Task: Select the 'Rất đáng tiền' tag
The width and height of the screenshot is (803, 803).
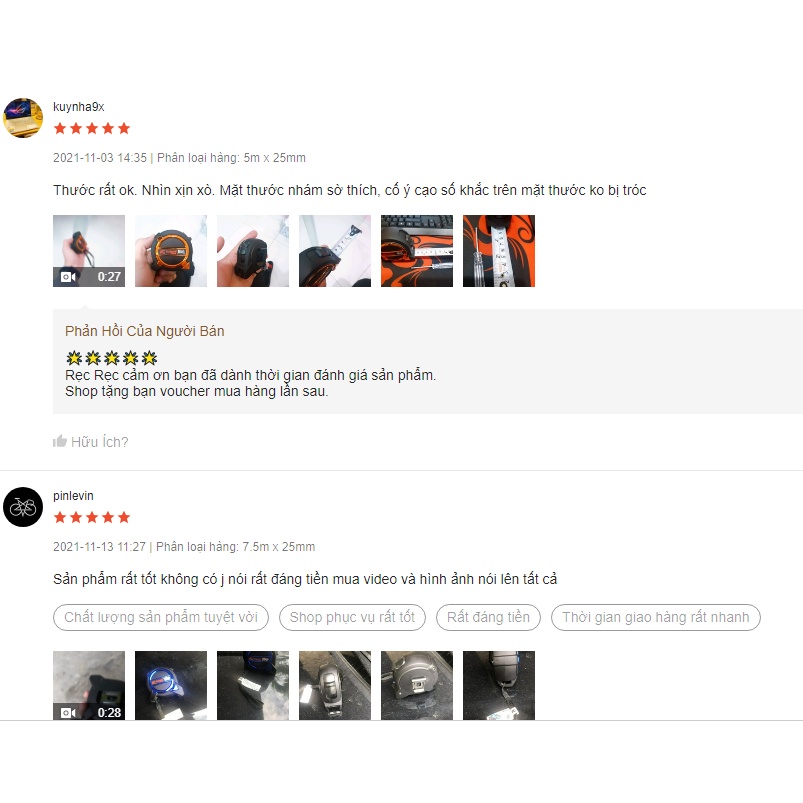Action: pyautogui.click(x=488, y=617)
